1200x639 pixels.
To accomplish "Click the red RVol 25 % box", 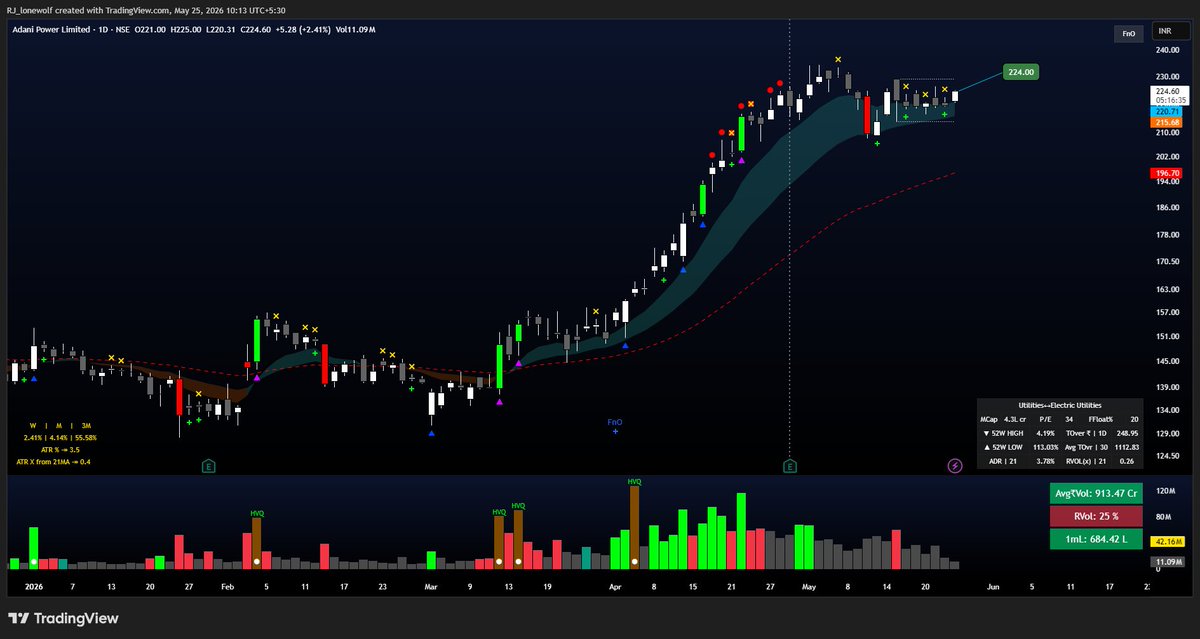I will coord(1096,516).
